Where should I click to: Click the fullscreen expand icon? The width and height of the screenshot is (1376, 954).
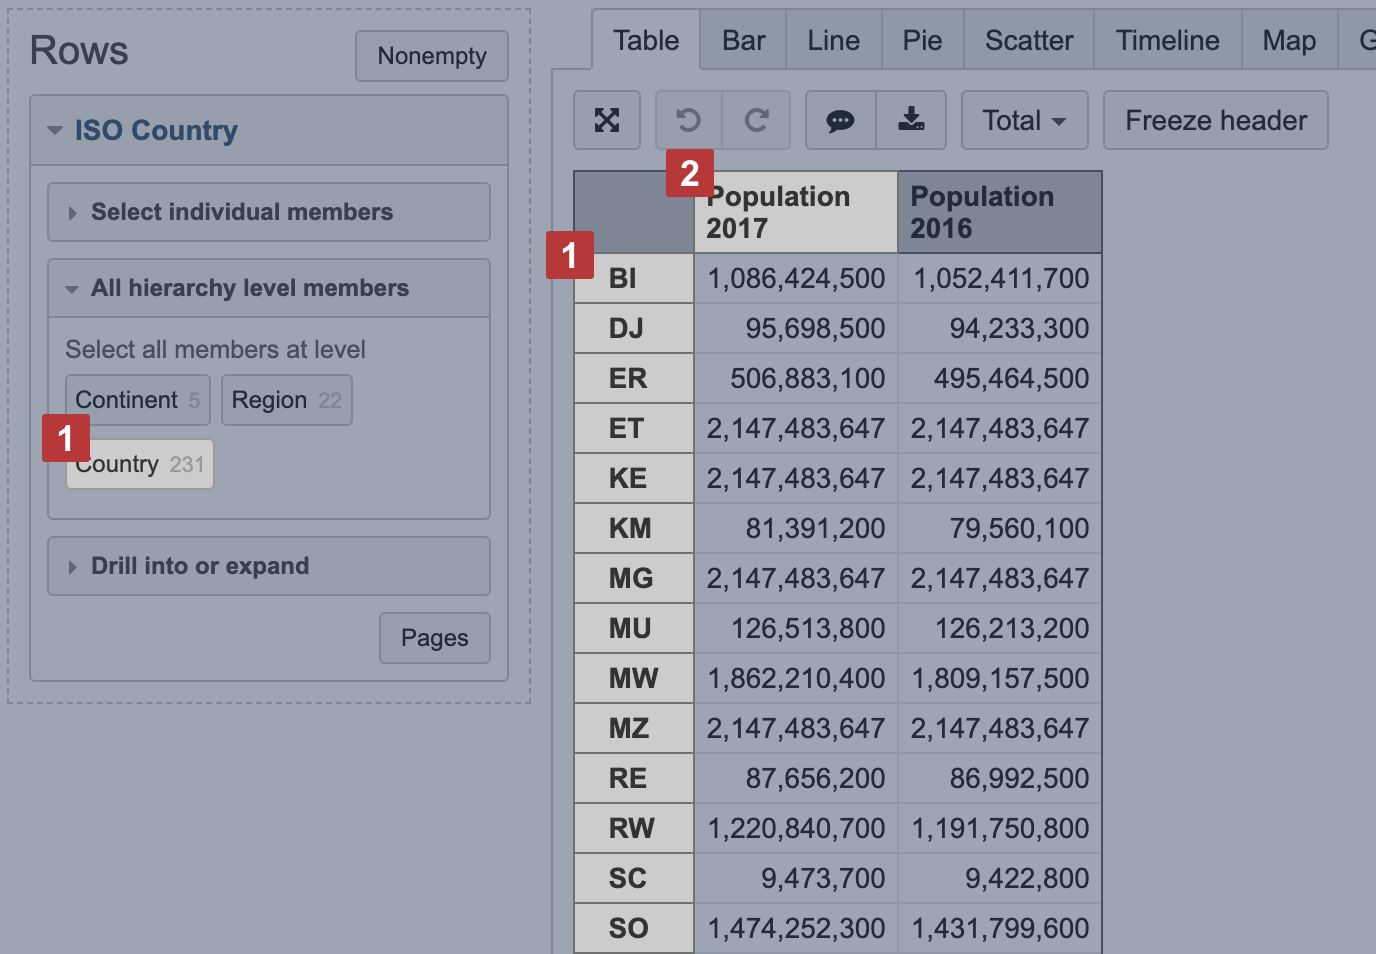pyautogui.click(x=607, y=120)
